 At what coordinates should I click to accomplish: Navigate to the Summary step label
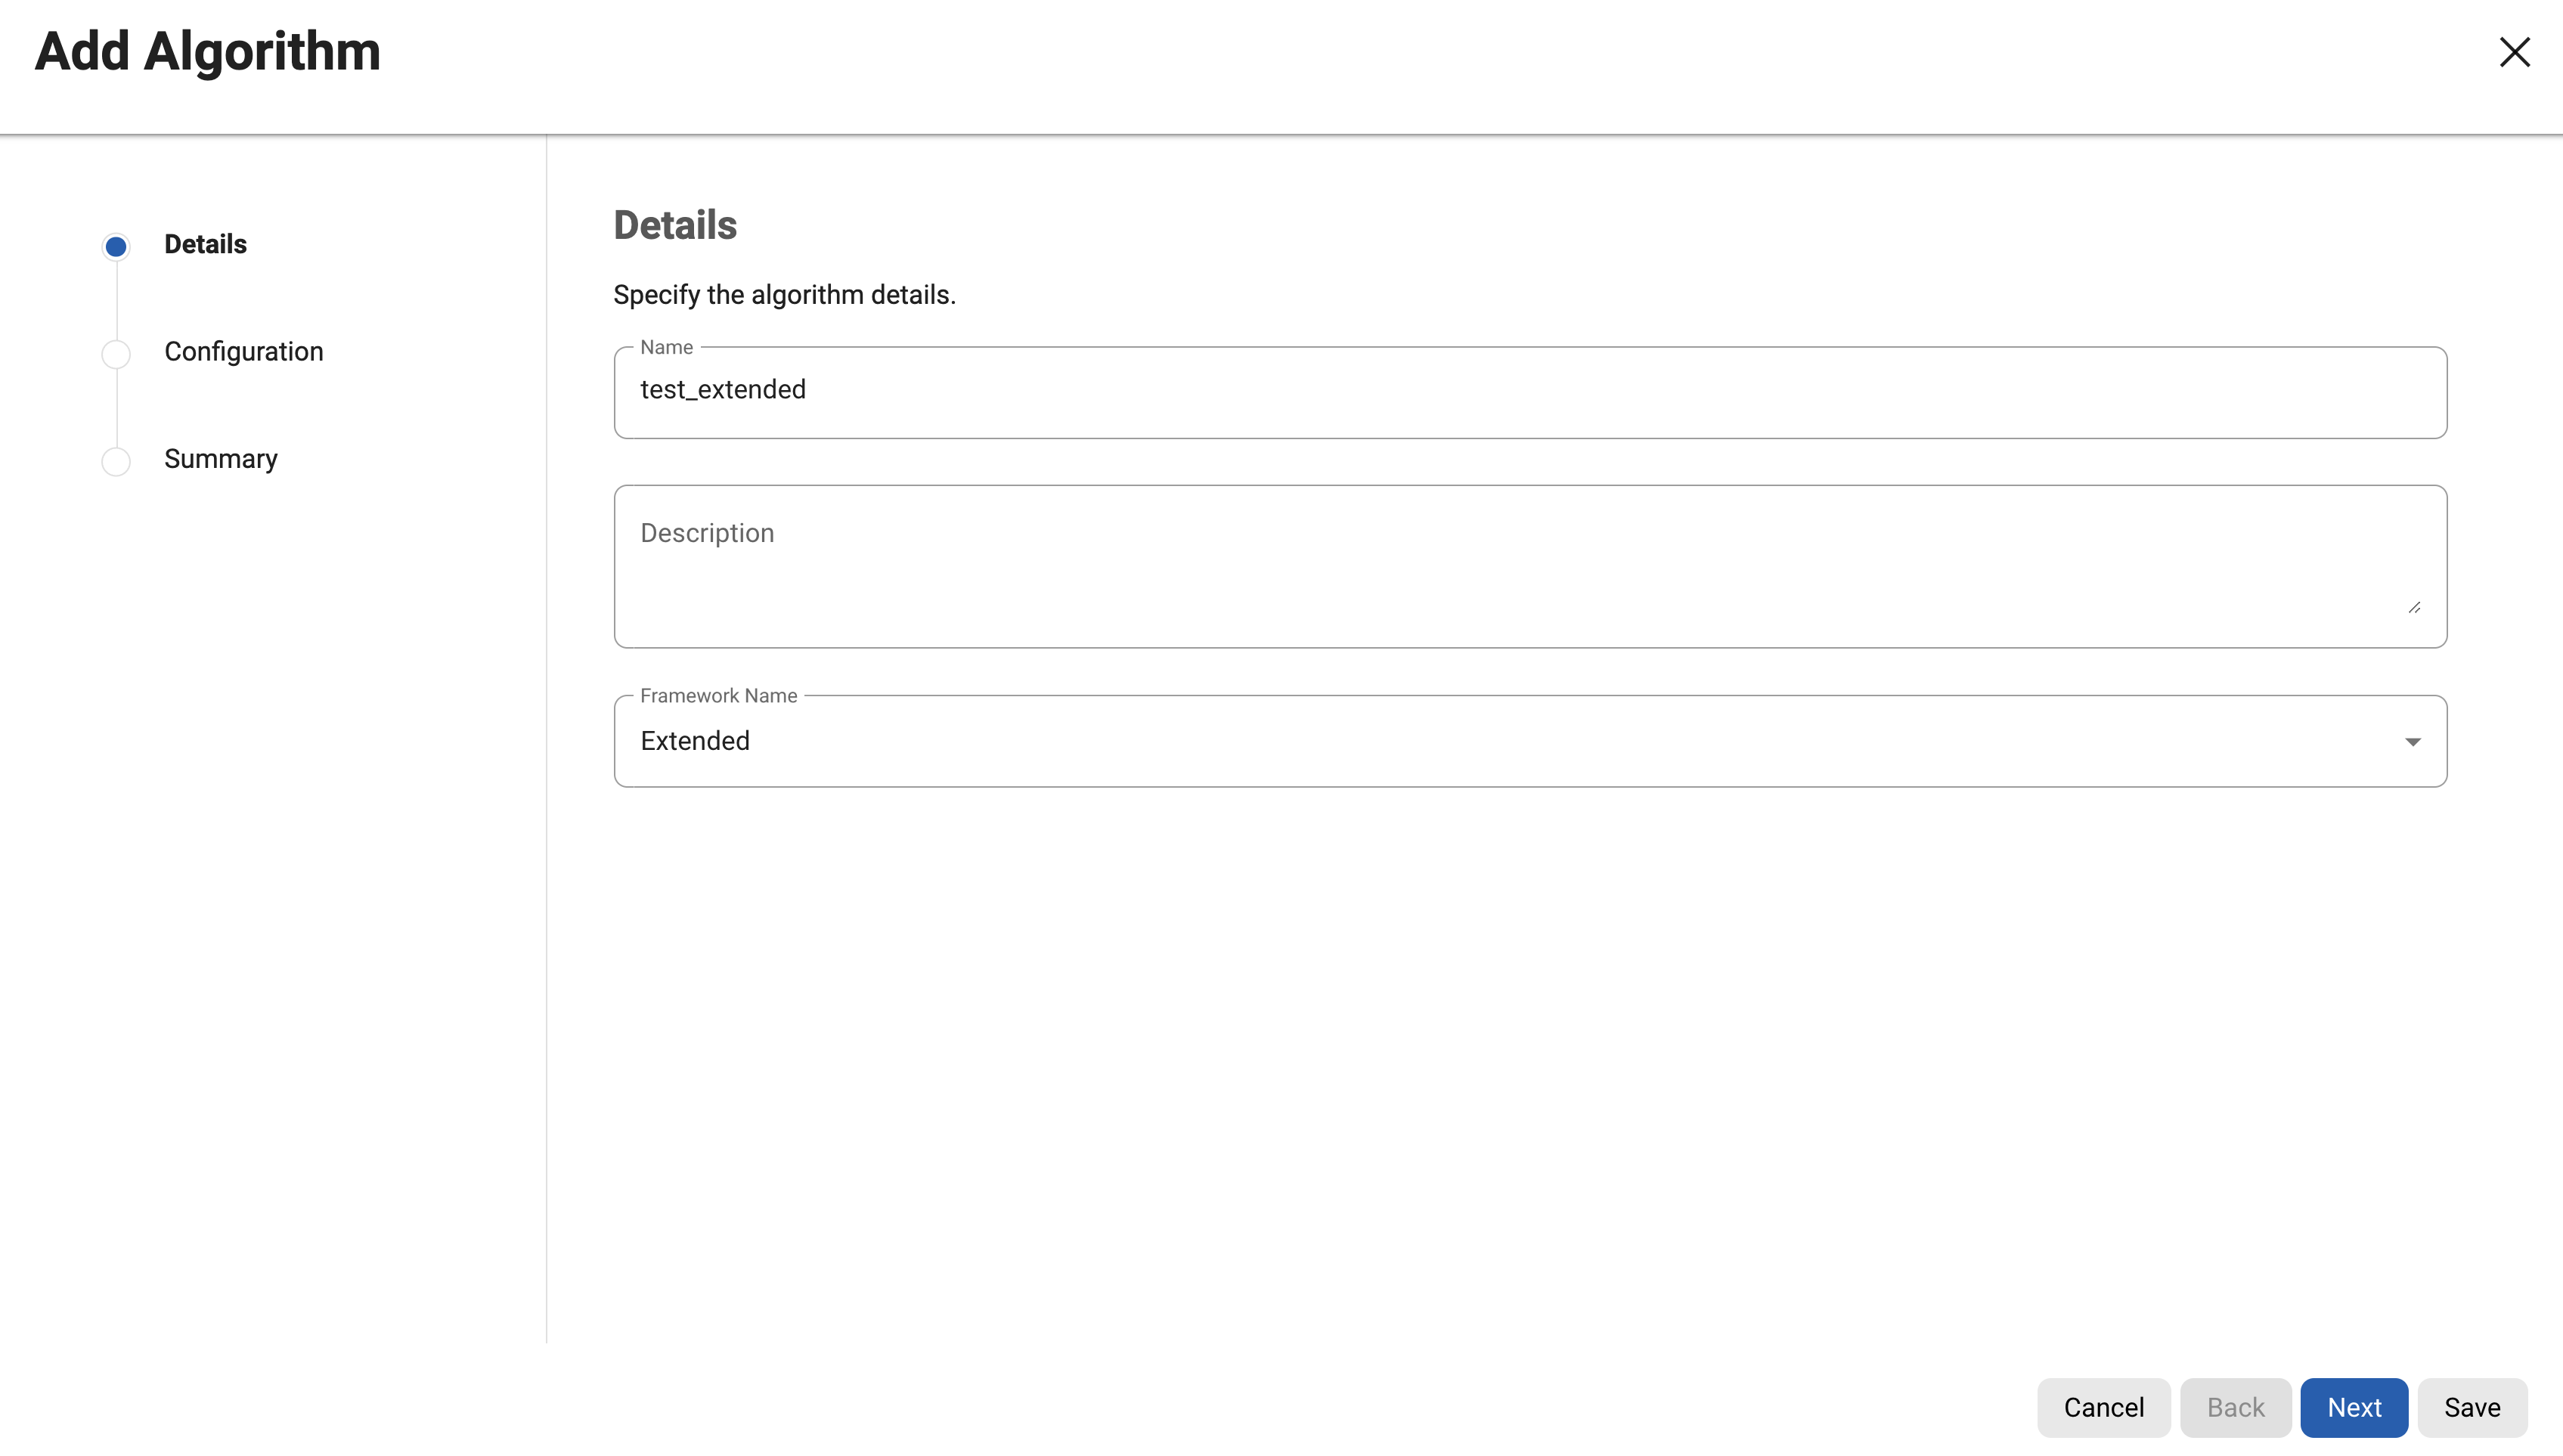point(221,459)
